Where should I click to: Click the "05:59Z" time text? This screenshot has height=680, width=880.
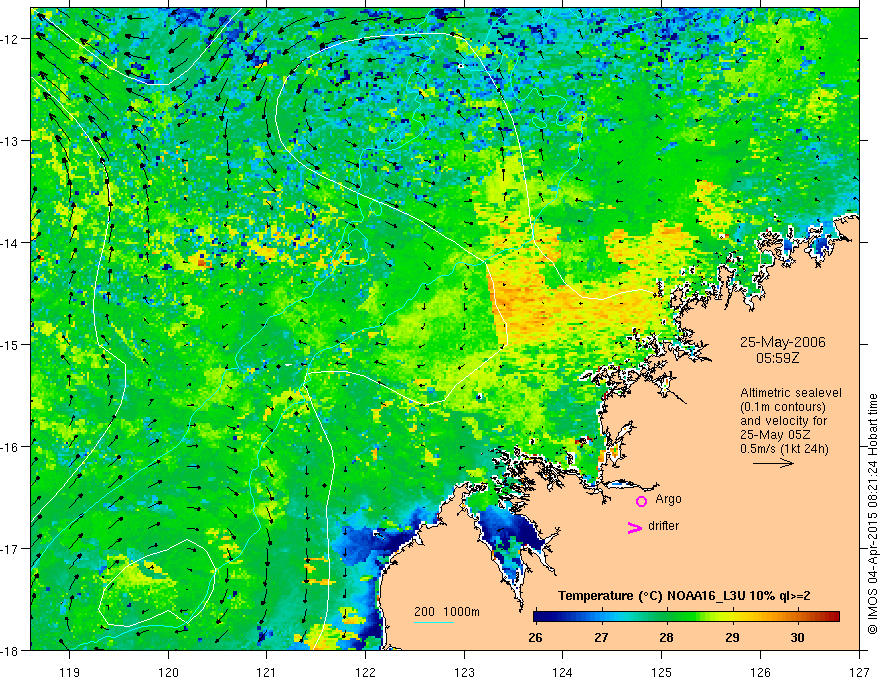[x=777, y=358]
